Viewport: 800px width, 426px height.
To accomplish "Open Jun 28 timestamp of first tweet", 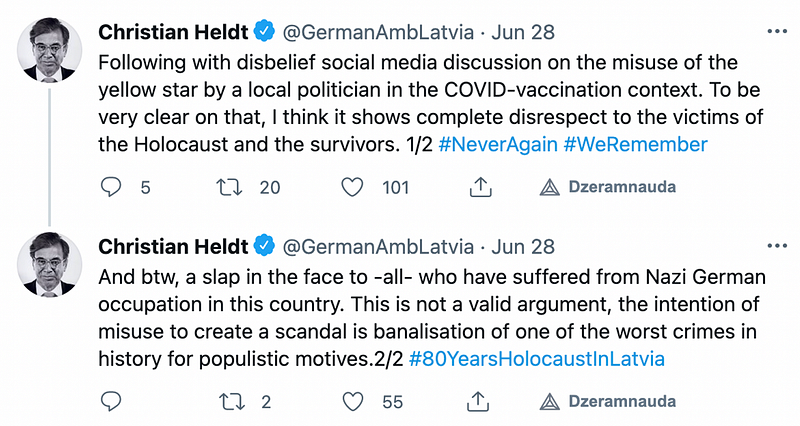I will [523, 32].
